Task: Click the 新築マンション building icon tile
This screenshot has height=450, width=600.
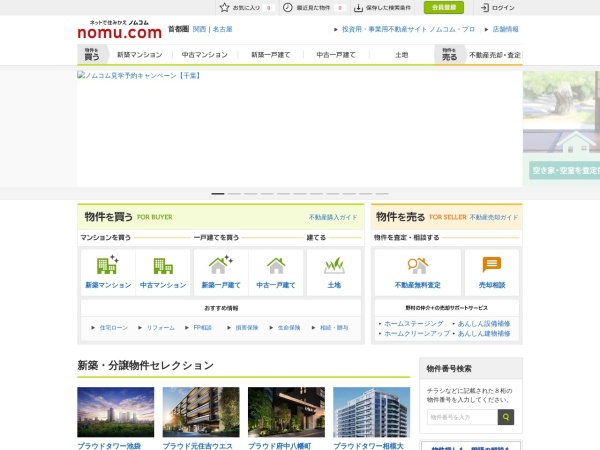Action: (108, 272)
